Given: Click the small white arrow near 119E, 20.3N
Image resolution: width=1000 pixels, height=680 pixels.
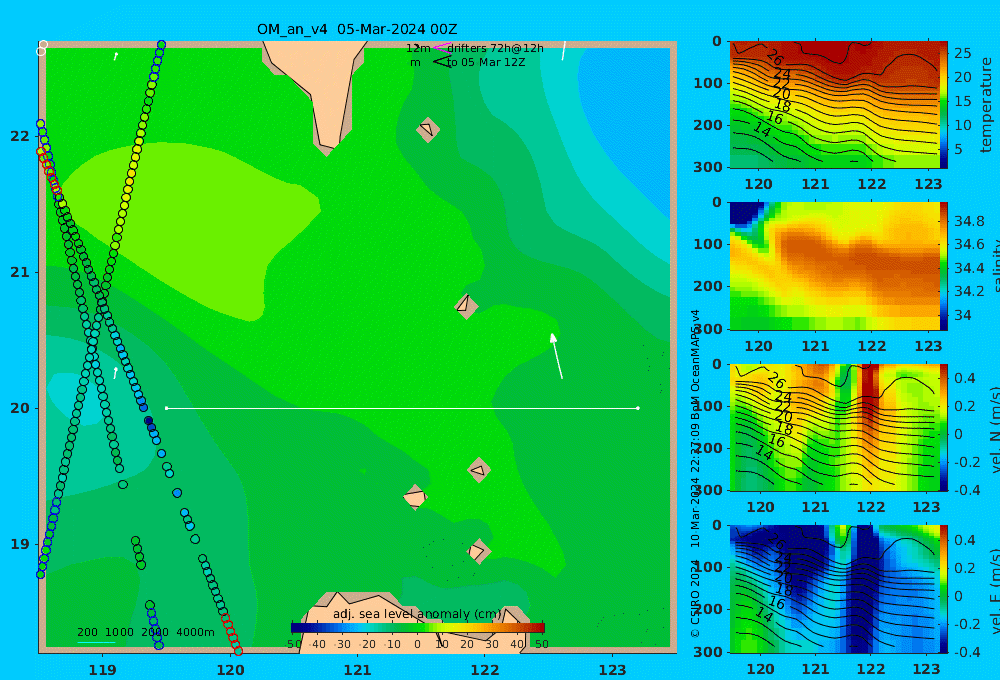Looking at the screenshot, I should tap(115, 373).
